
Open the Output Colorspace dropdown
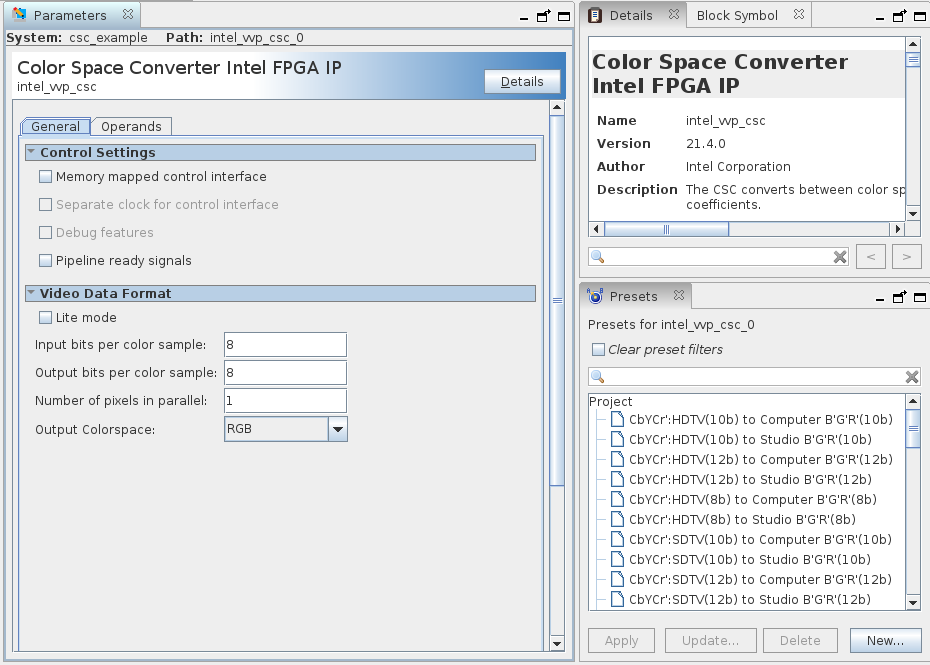(x=338, y=429)
